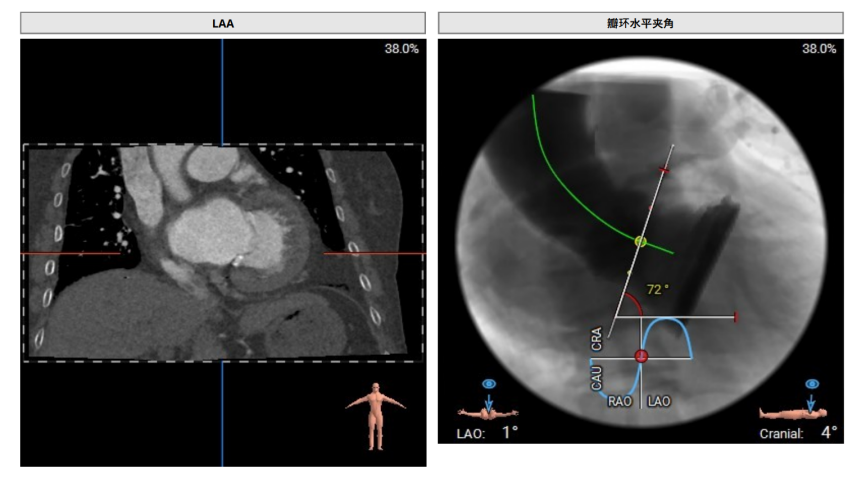
Task: Click the CAU axis label
Action: (x=596, y=378)
